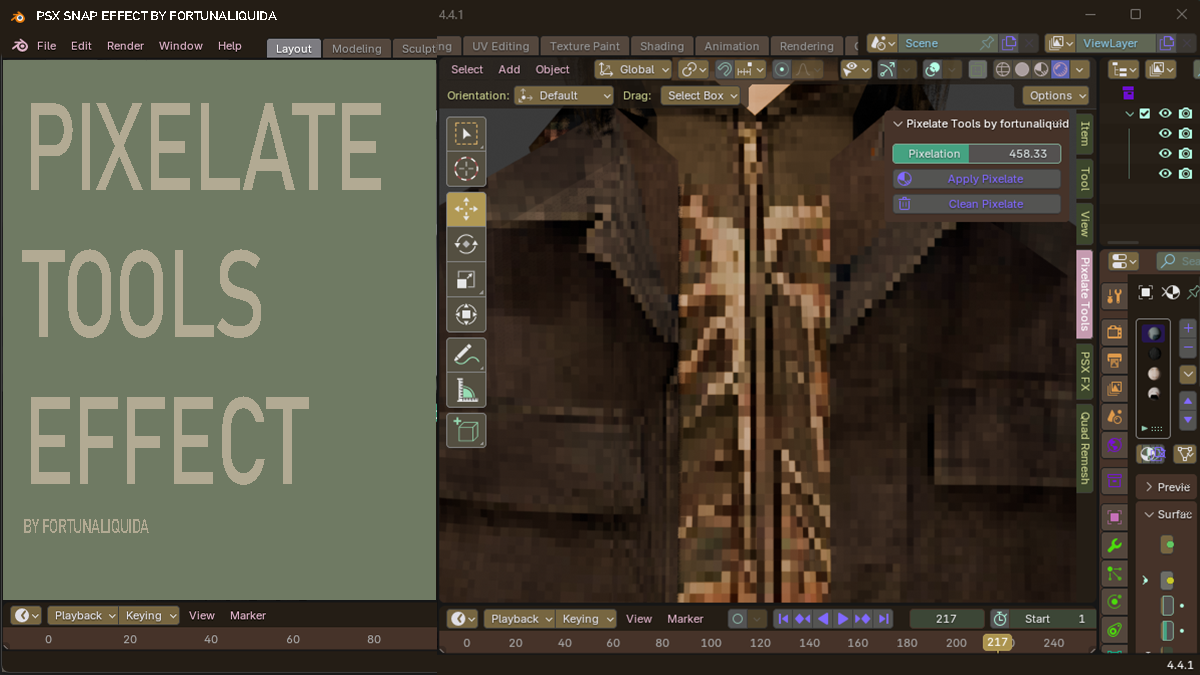Open right timeline Playback dropdown
The height and width of the screenshot is (675, 1200).
pyautogui.click(x=520, y=619)
